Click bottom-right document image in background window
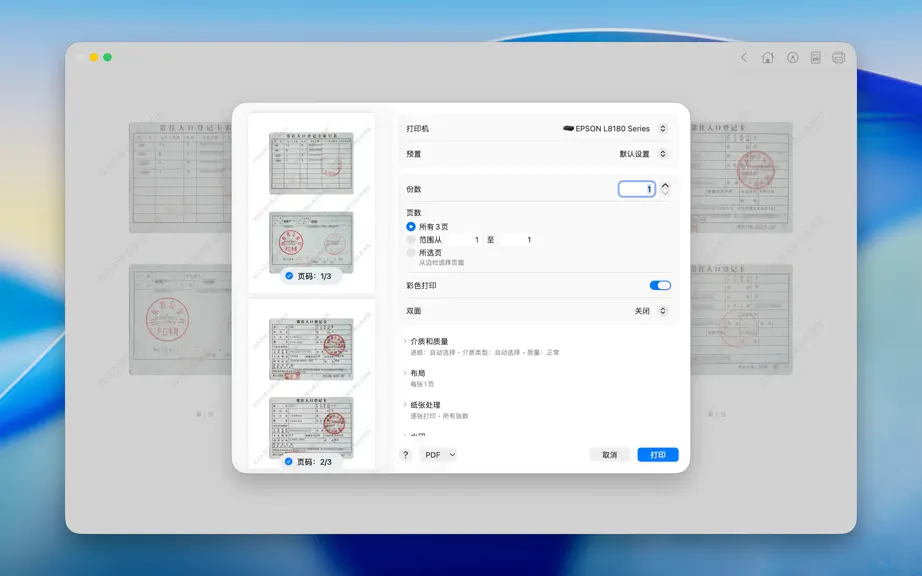Image resolution: width=922 pixels, height=576 pixels. 741,319
